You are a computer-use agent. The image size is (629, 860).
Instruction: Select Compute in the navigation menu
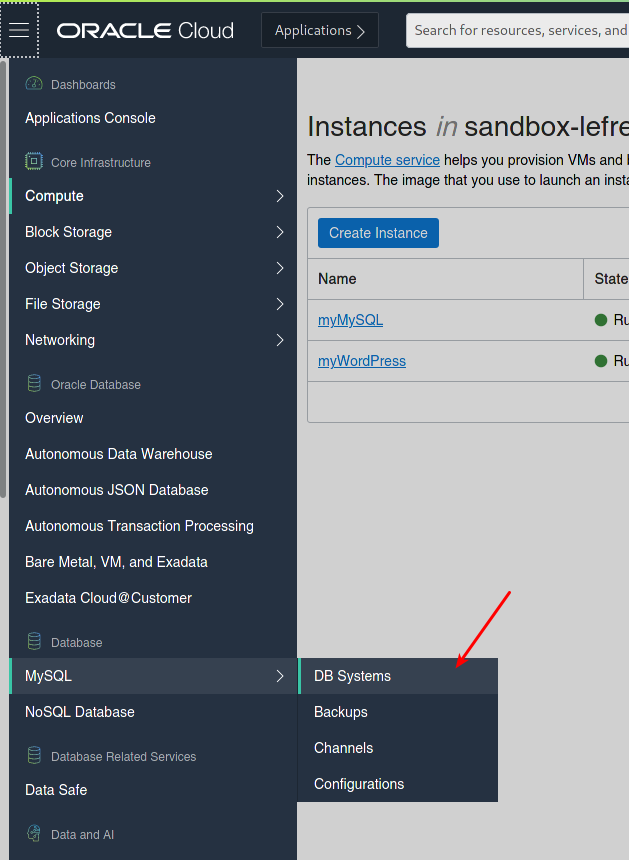click(153, 196)
